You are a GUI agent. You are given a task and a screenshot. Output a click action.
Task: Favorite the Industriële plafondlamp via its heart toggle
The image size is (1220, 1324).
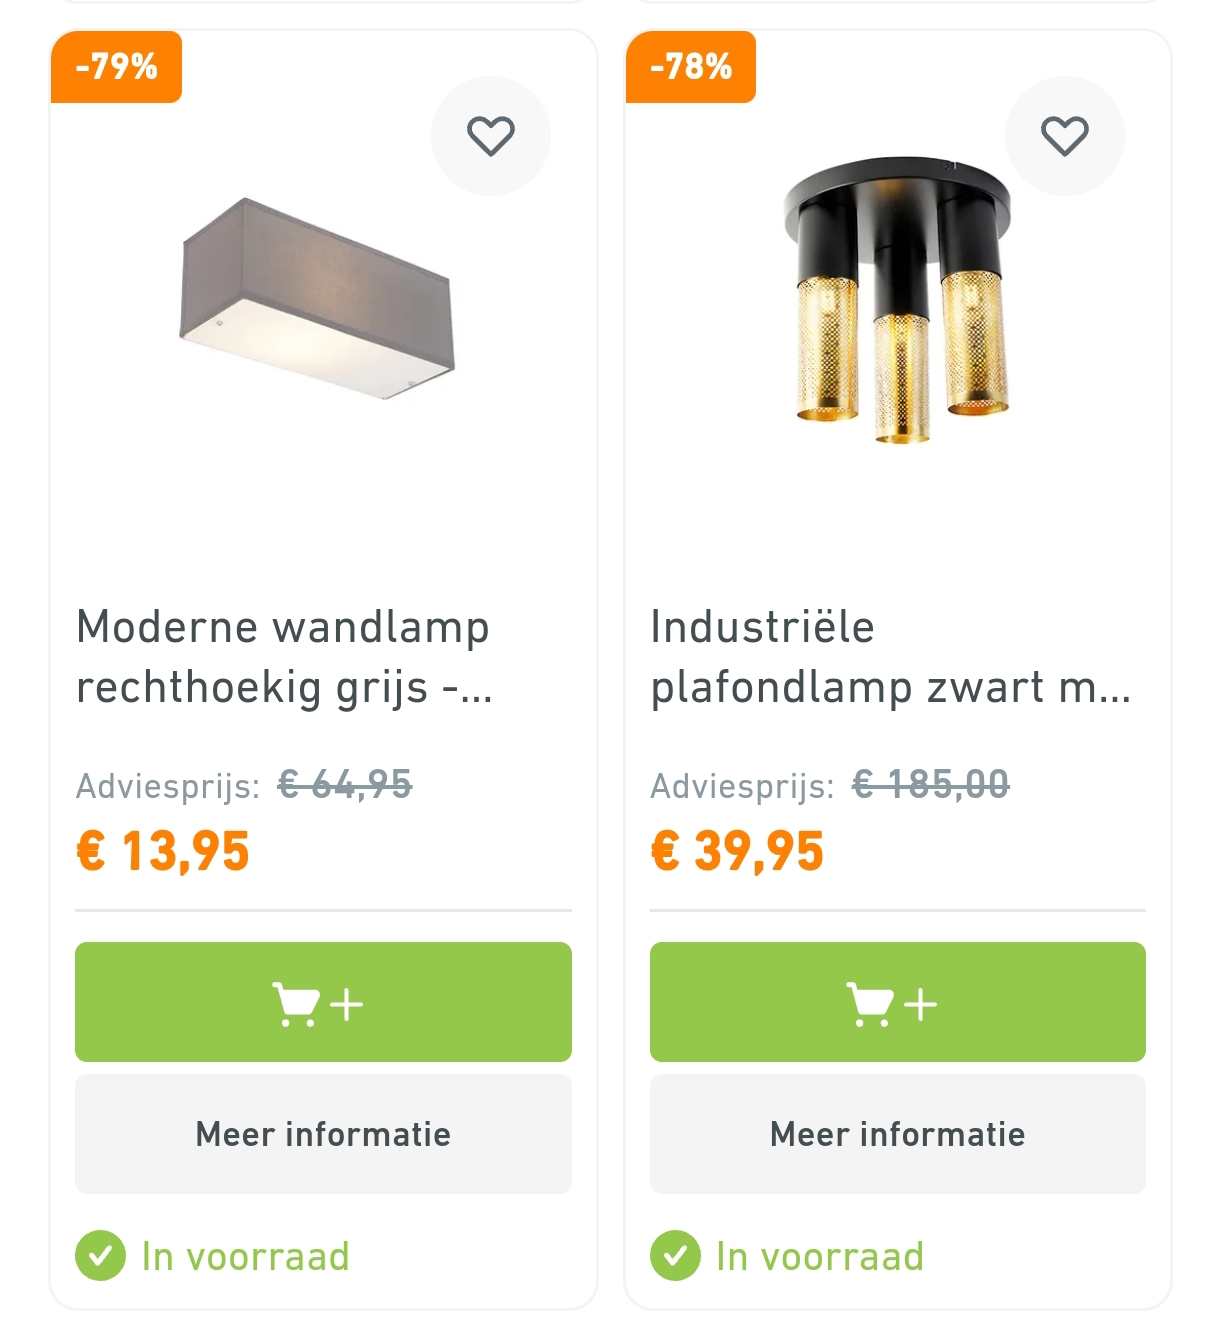coord(1064,135)
